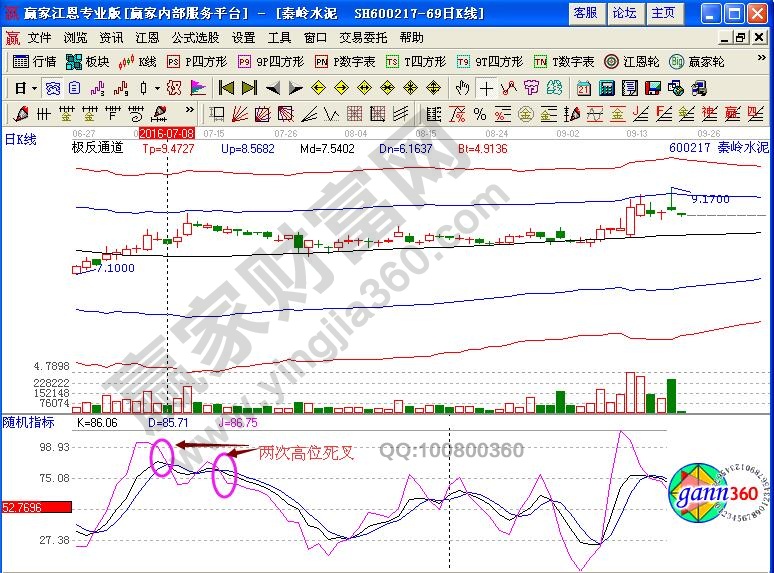Switch to the K线 chart view
Image resolution: width=774 pixels, height=573 pixels.
coord(139,61)
